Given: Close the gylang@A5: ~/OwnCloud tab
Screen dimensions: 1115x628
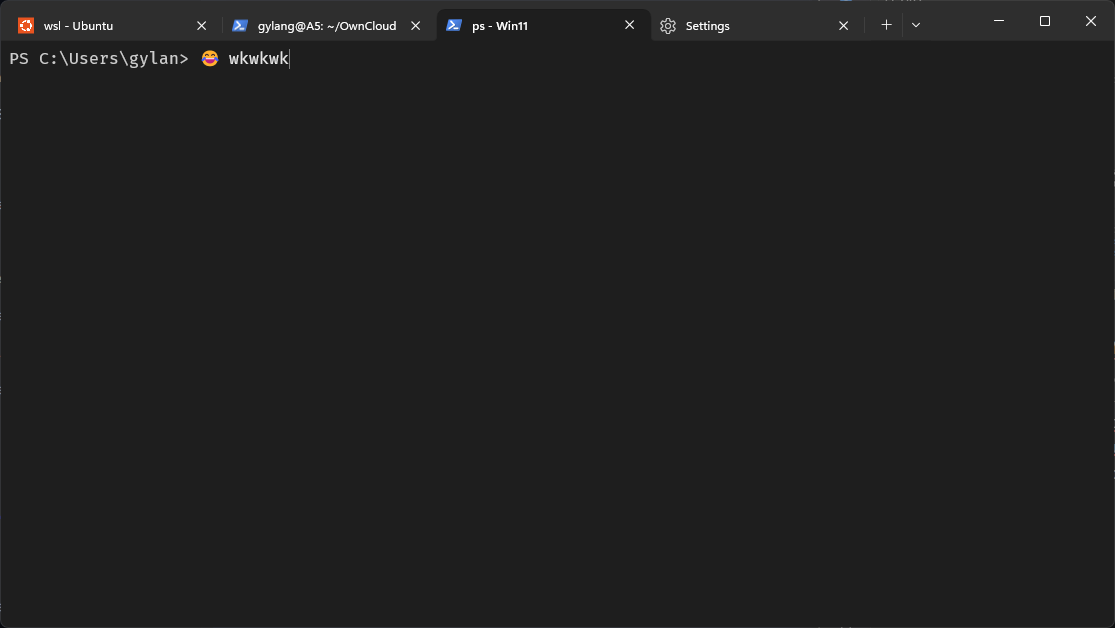Looking at the screenshot, I should [x=415, y=26].
